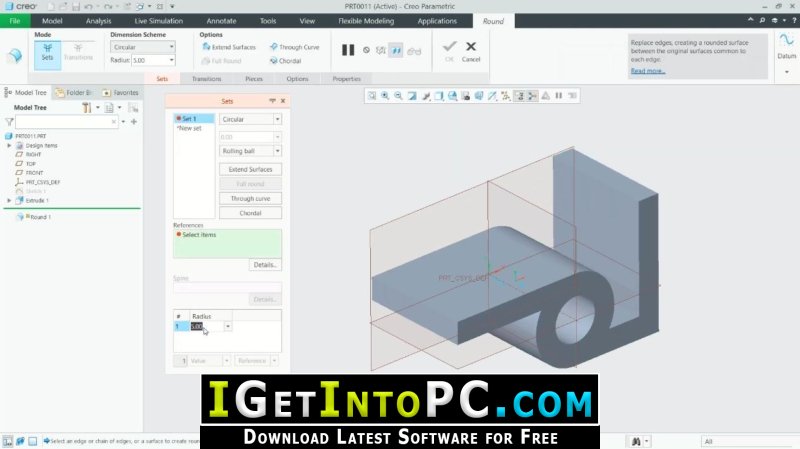Image resolution: width=800 pixels, height=449 pixels.
Task: Switch to Transitions dashboard tab
Action: point(207,79)
